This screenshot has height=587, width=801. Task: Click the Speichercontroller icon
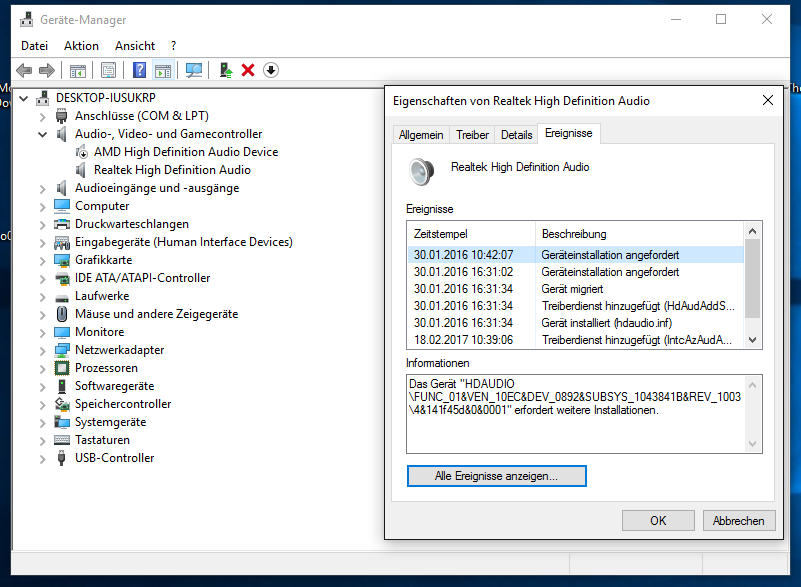point(62,404)
